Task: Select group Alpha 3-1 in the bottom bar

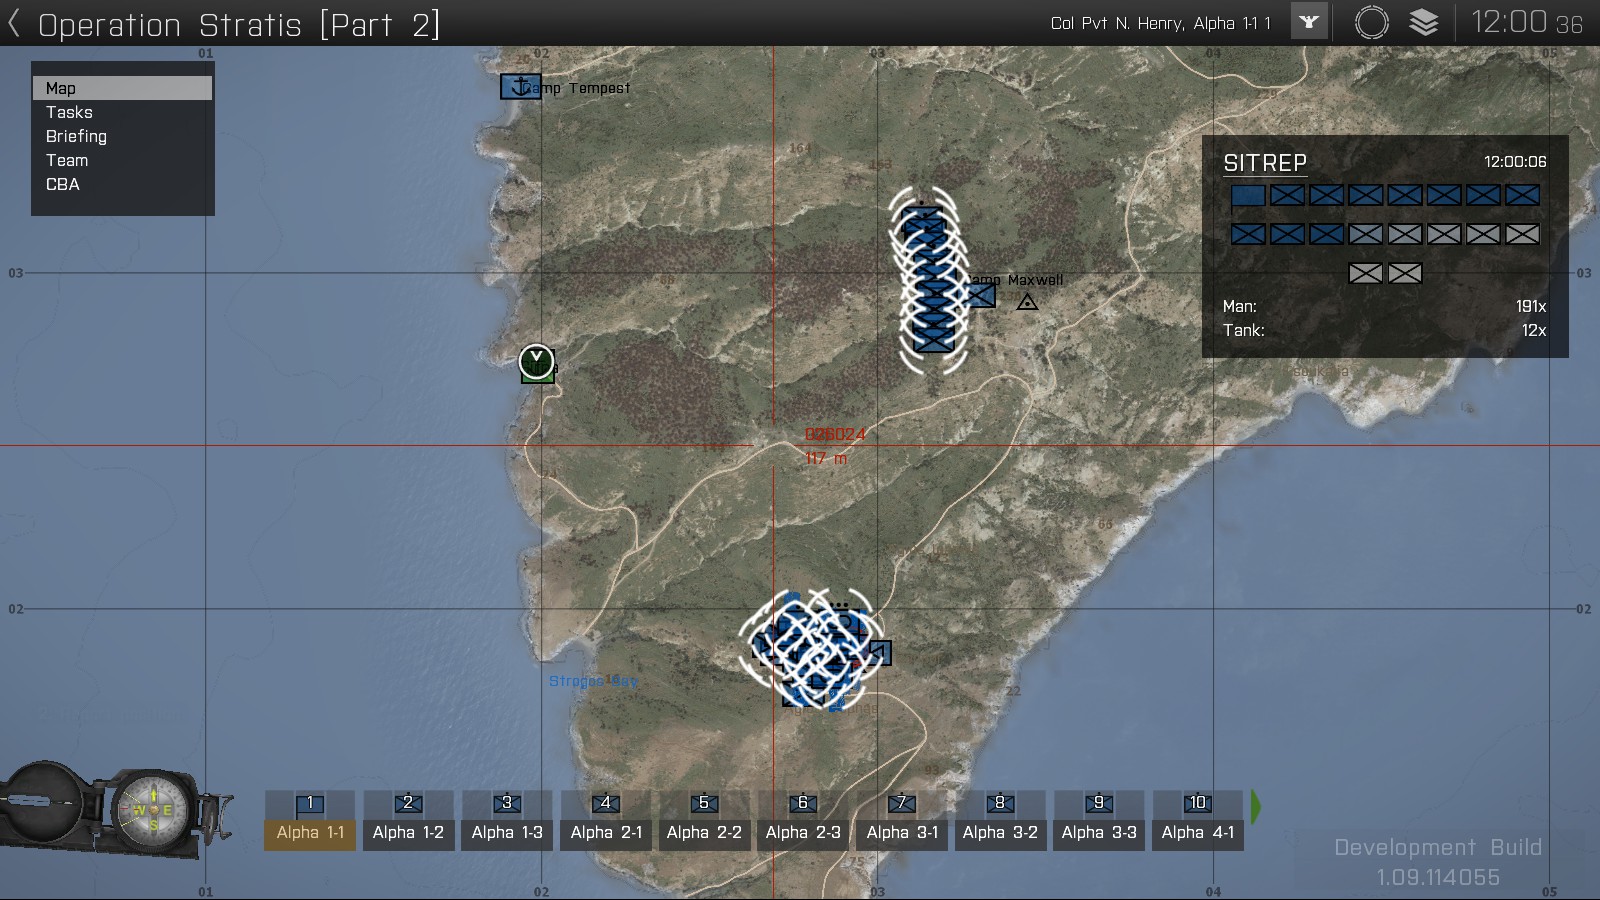Action: pos(902,821)
